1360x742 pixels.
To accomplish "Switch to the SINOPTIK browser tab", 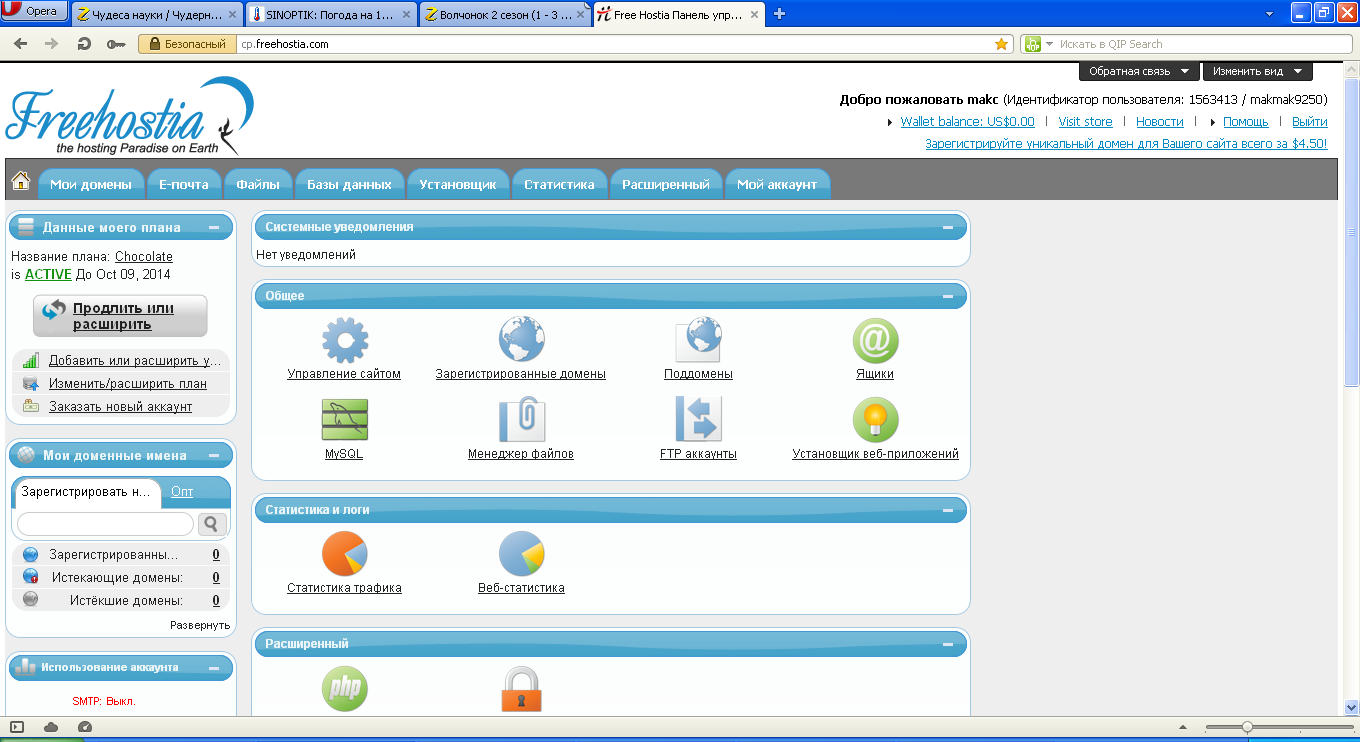I will pos(330,14).
